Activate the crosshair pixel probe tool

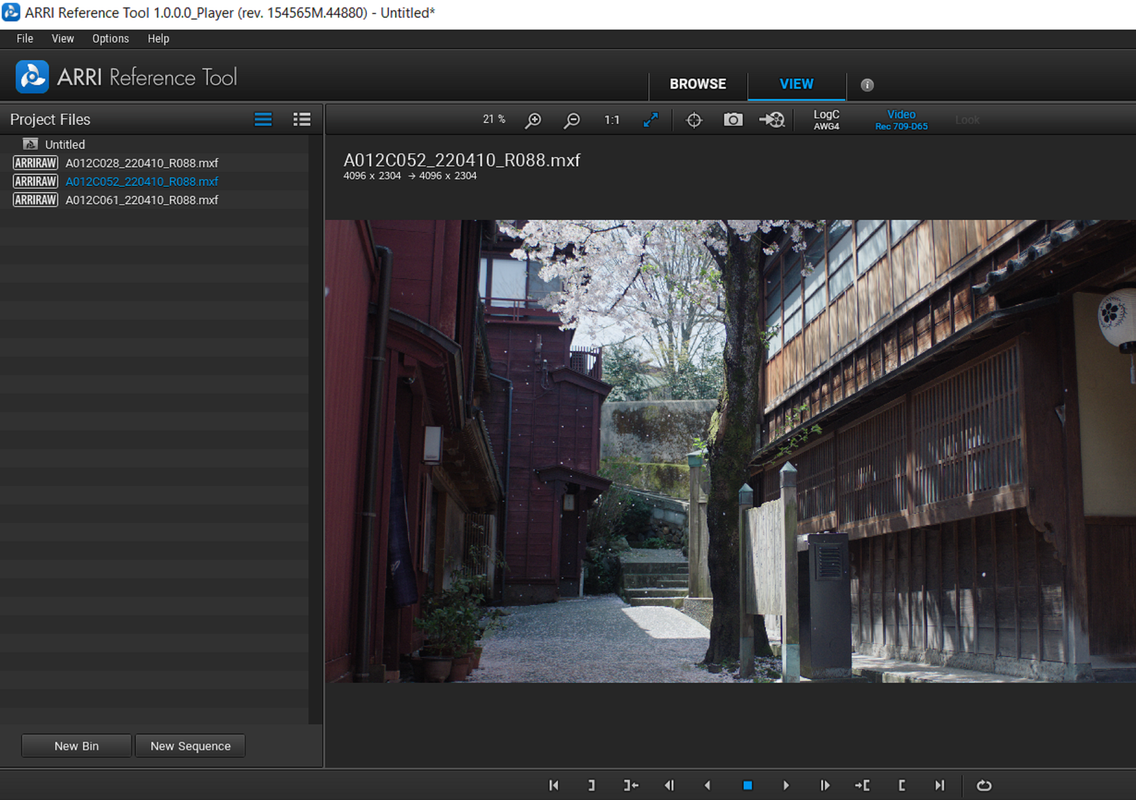[x=694, y=120]
